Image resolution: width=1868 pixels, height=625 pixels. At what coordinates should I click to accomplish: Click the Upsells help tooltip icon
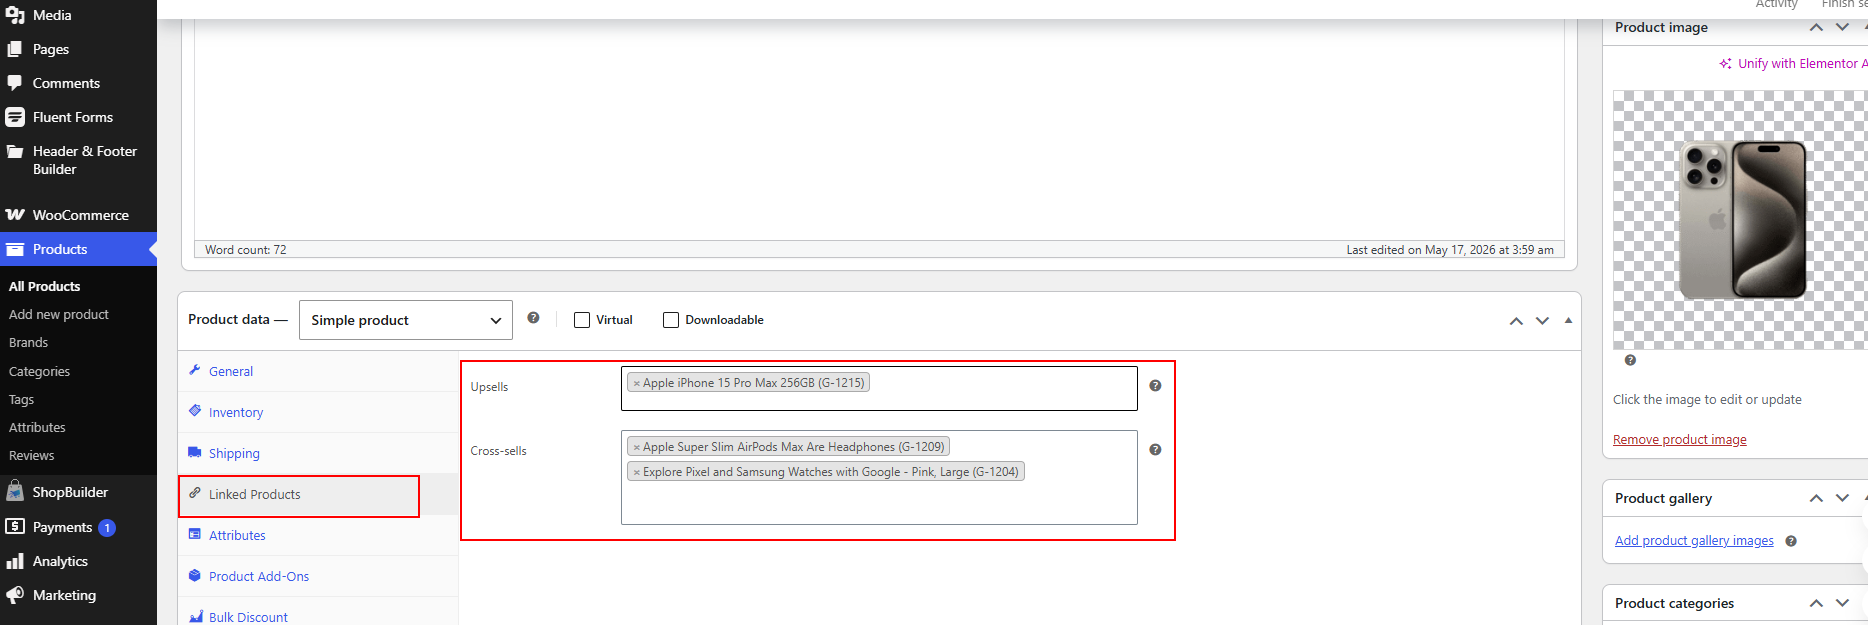coord(1155,386)
